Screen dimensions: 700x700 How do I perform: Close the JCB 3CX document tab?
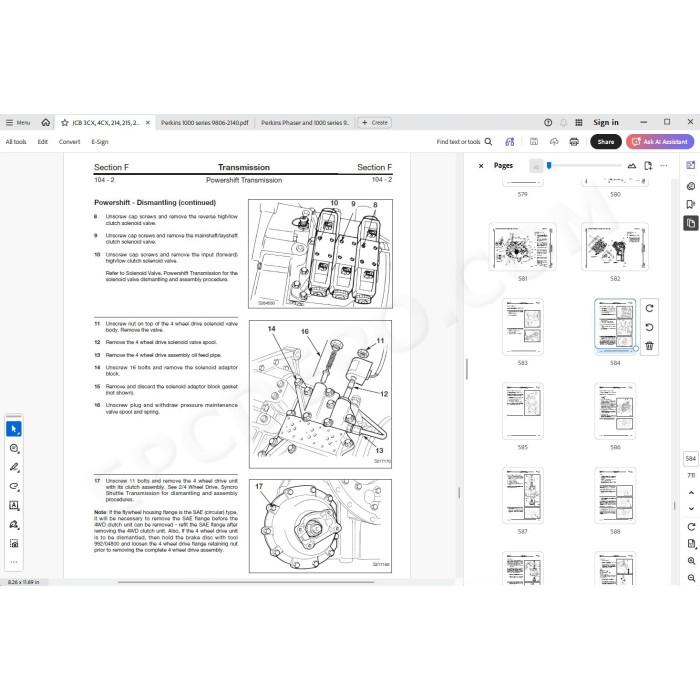point(148,122)
